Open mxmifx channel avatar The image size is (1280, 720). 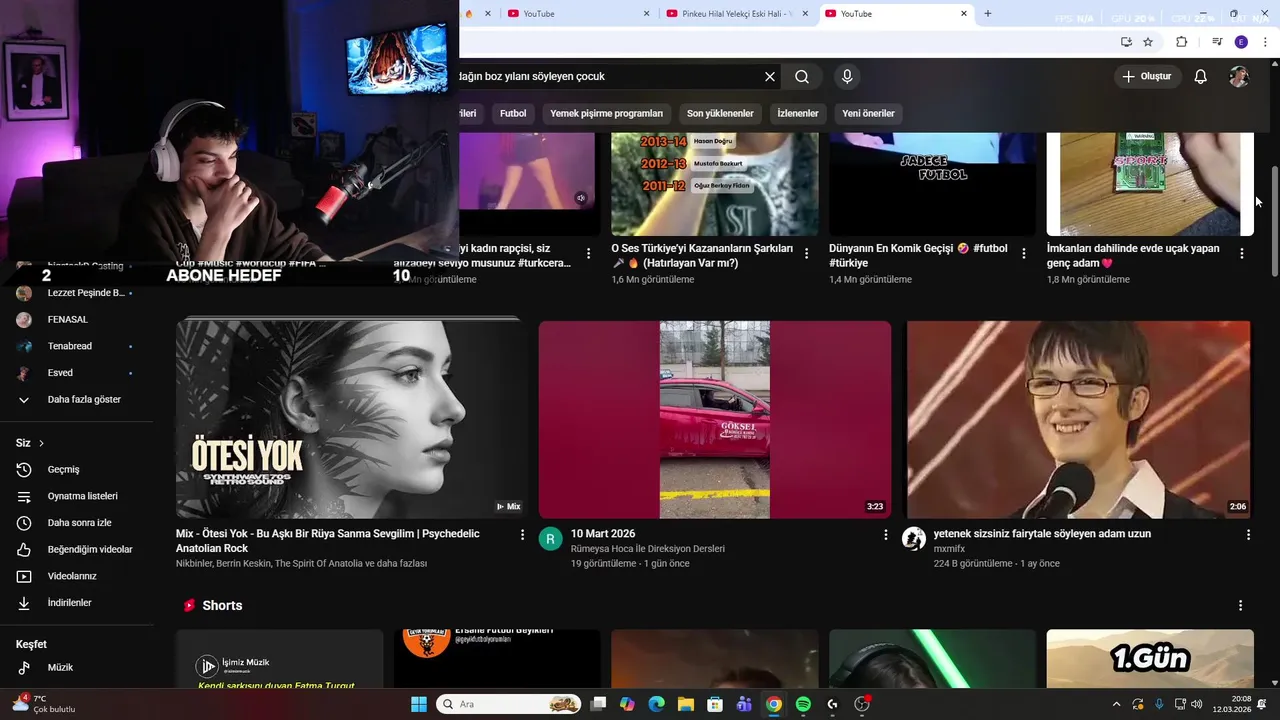(x=914, y=539)
